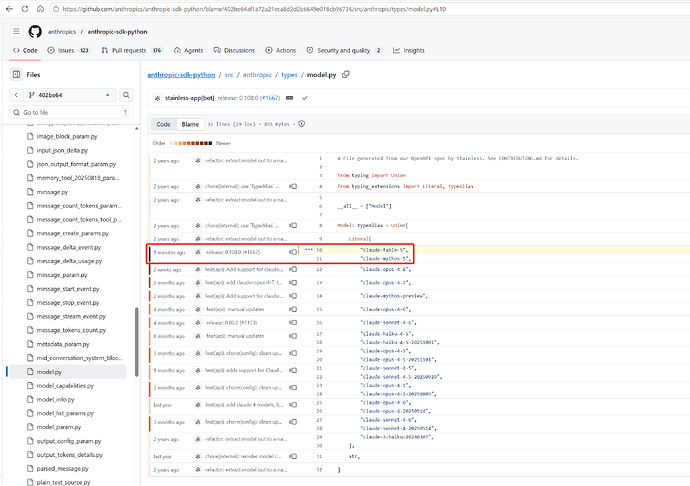Open Security and quality tab
Image resolution: width=690 pixels, height=486 pixels.
(344, 50)
